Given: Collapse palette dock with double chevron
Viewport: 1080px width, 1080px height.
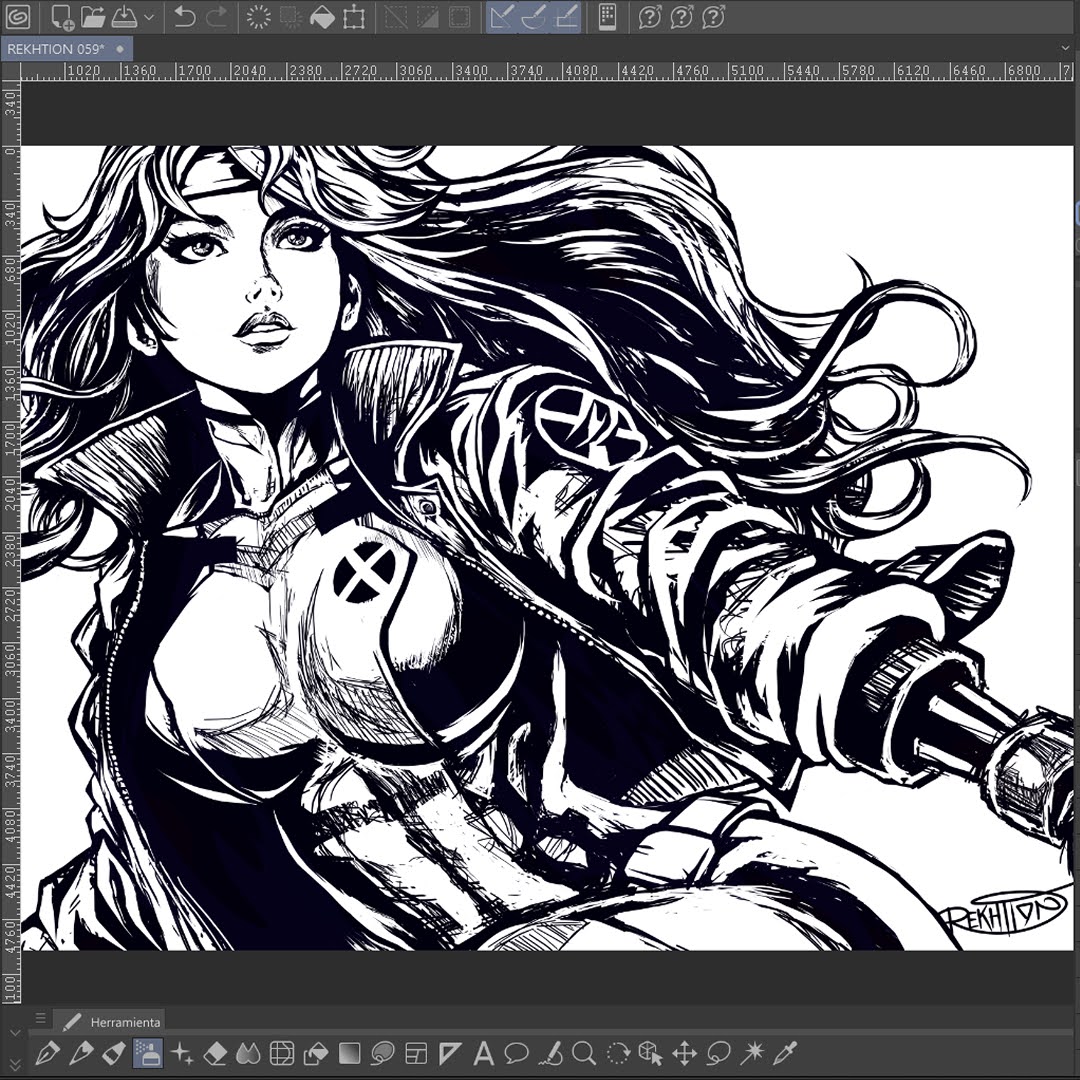Looking at the screenshot, I should point(15,1065).
